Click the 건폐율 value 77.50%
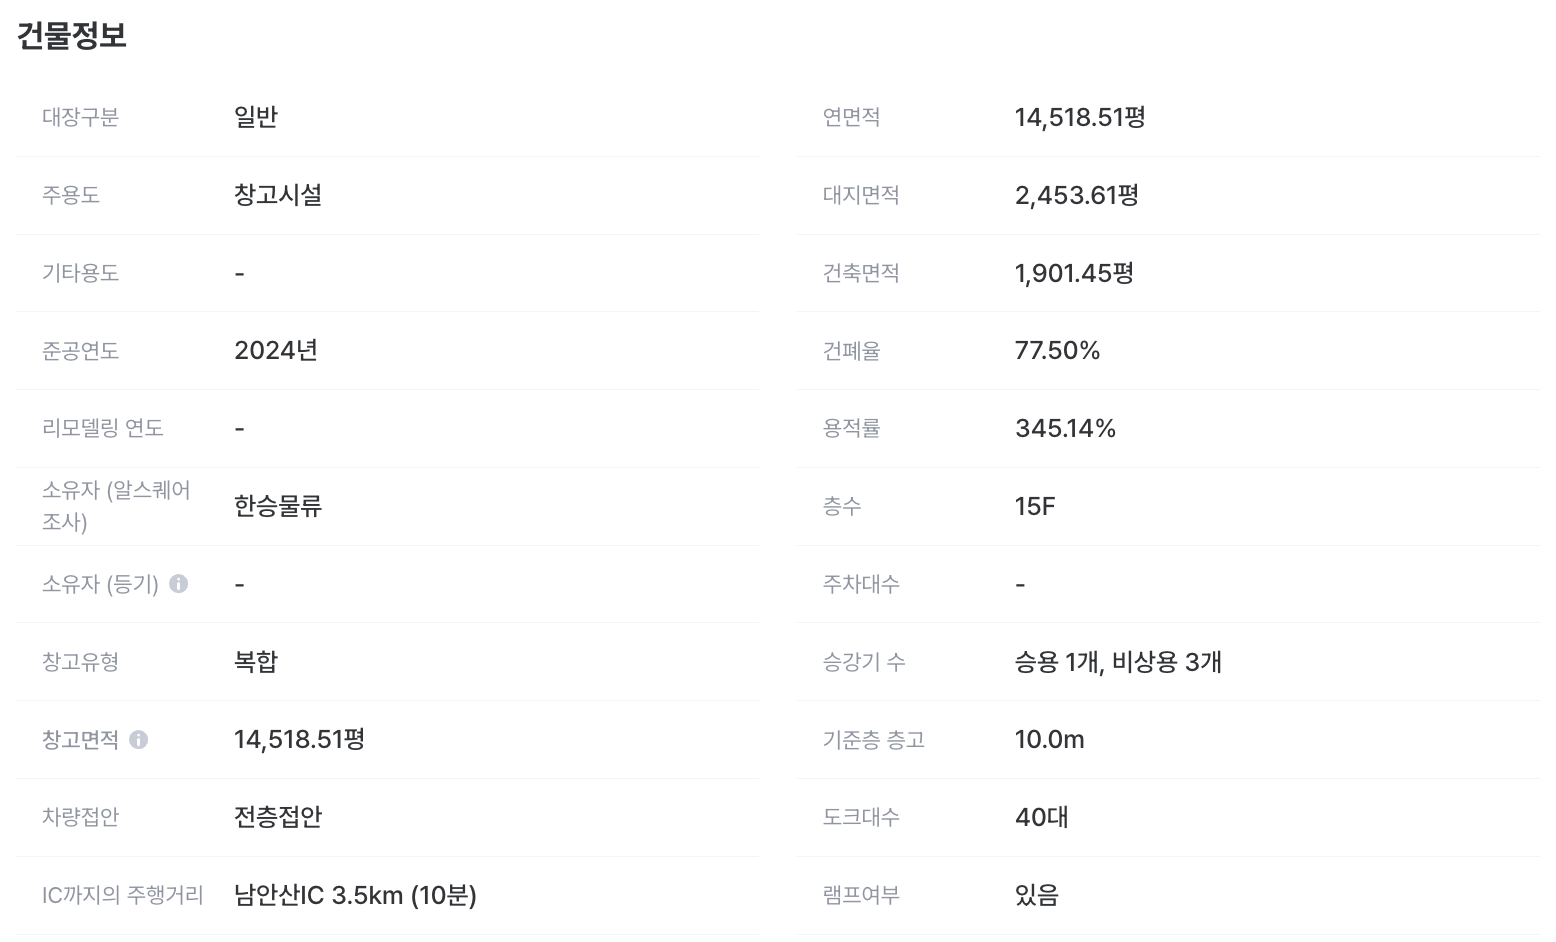 point(1057,350)
